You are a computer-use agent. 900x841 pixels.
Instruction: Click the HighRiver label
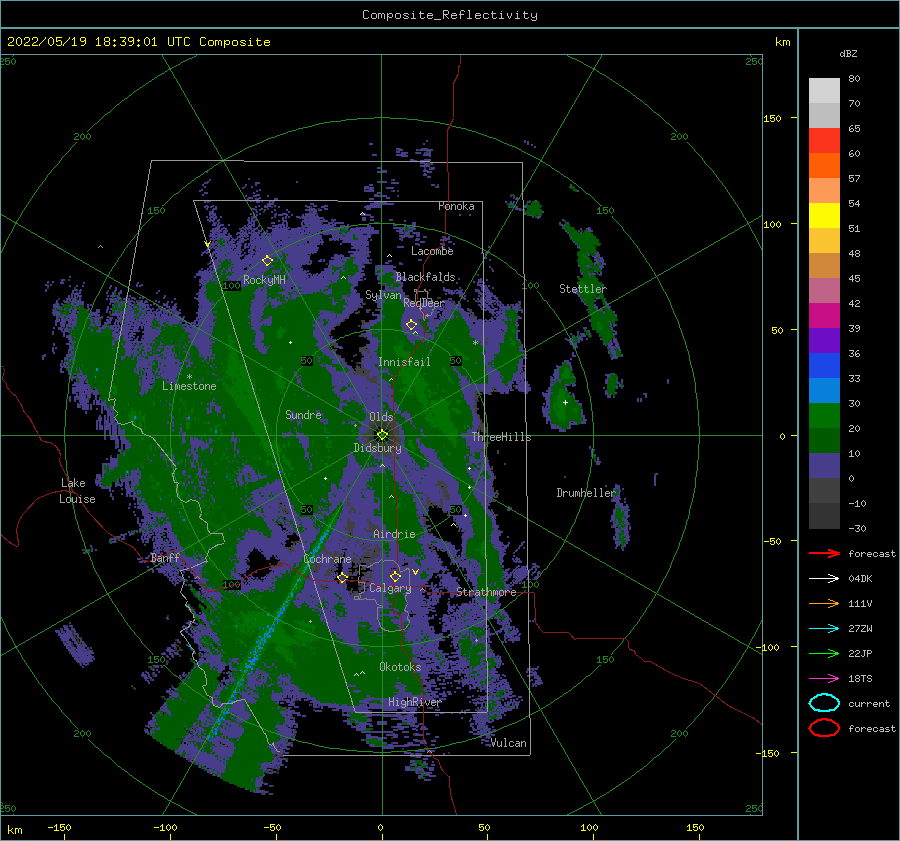[414, 702]
